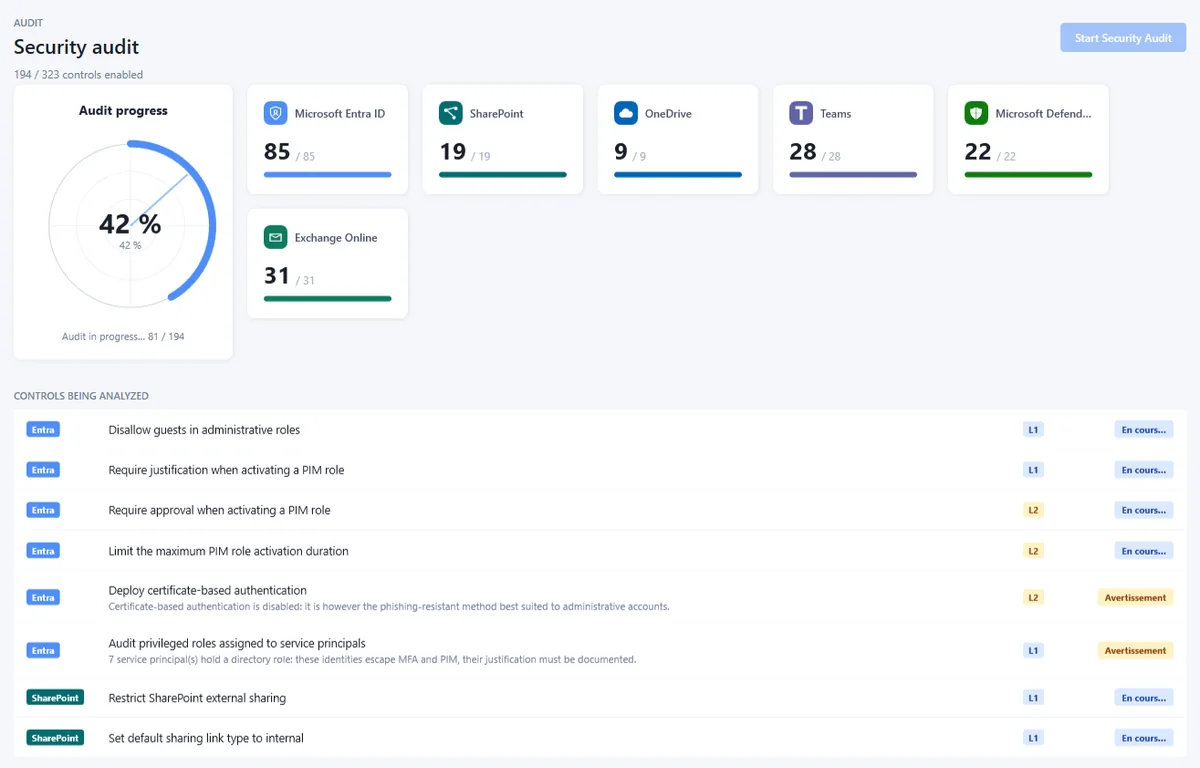Click 'En cours...' status for 'Set default sharing link'
The width and height of the screenshot is (1200, 768).
click(x=1144, y=738)
